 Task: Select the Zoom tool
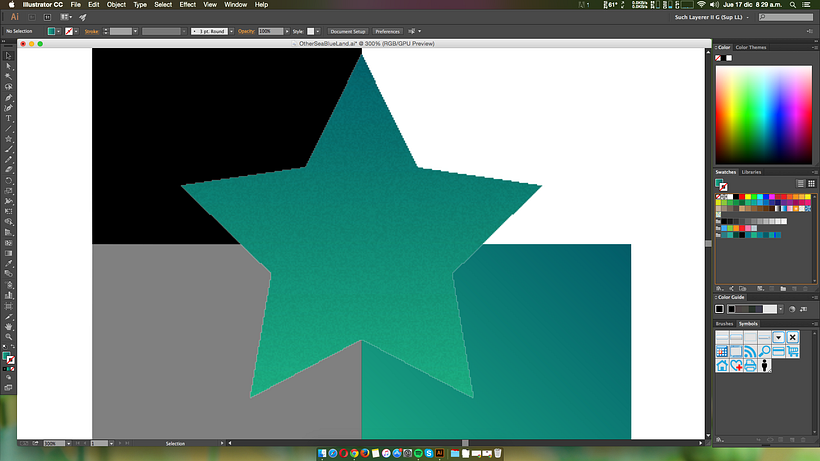tap(8, 337)
